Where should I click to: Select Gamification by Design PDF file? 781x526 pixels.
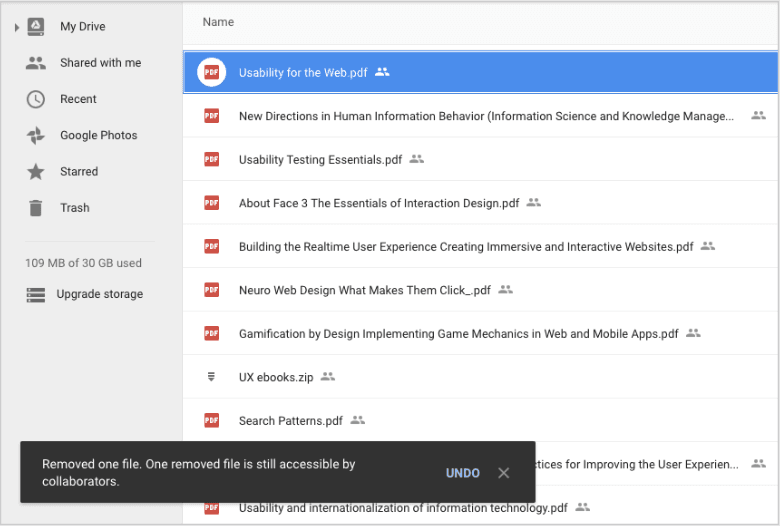(458, 334)
